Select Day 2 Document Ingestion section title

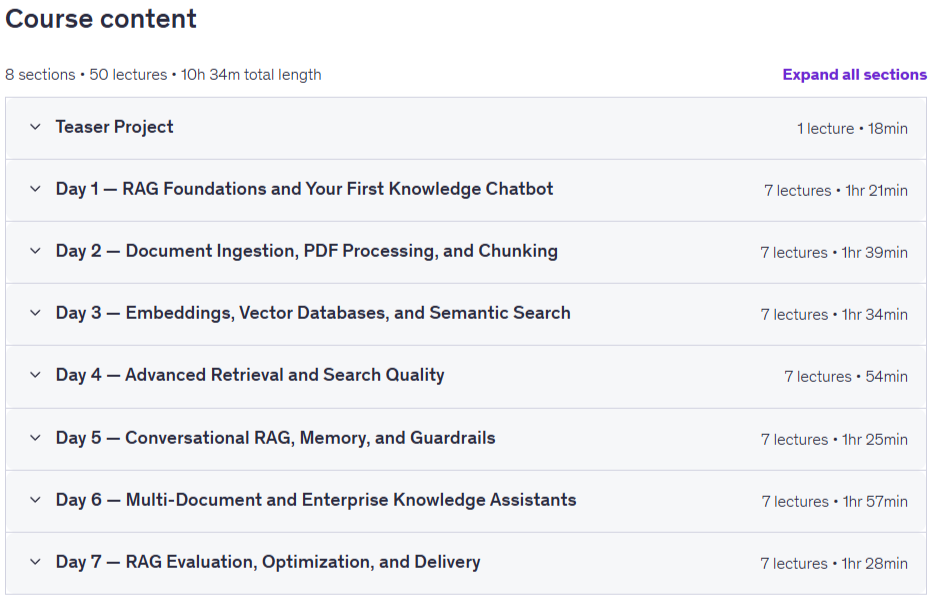click(307, 251)
